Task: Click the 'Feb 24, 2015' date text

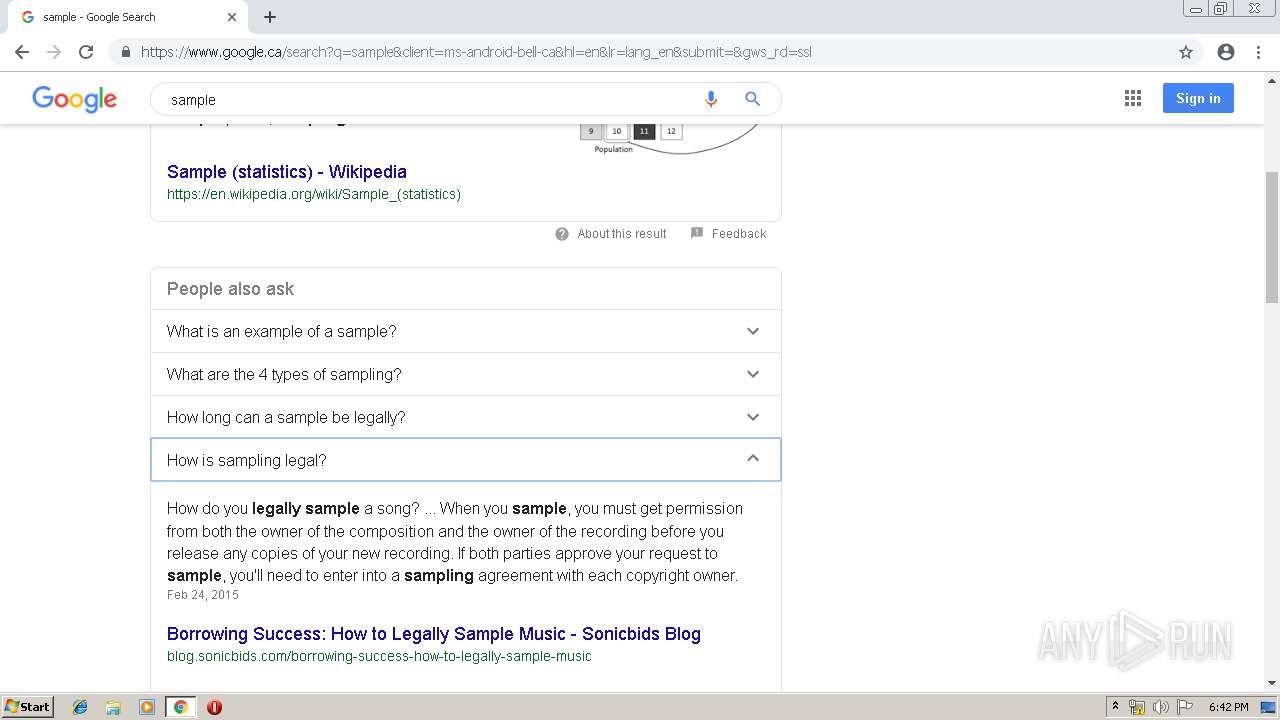Action: point(203,595)
